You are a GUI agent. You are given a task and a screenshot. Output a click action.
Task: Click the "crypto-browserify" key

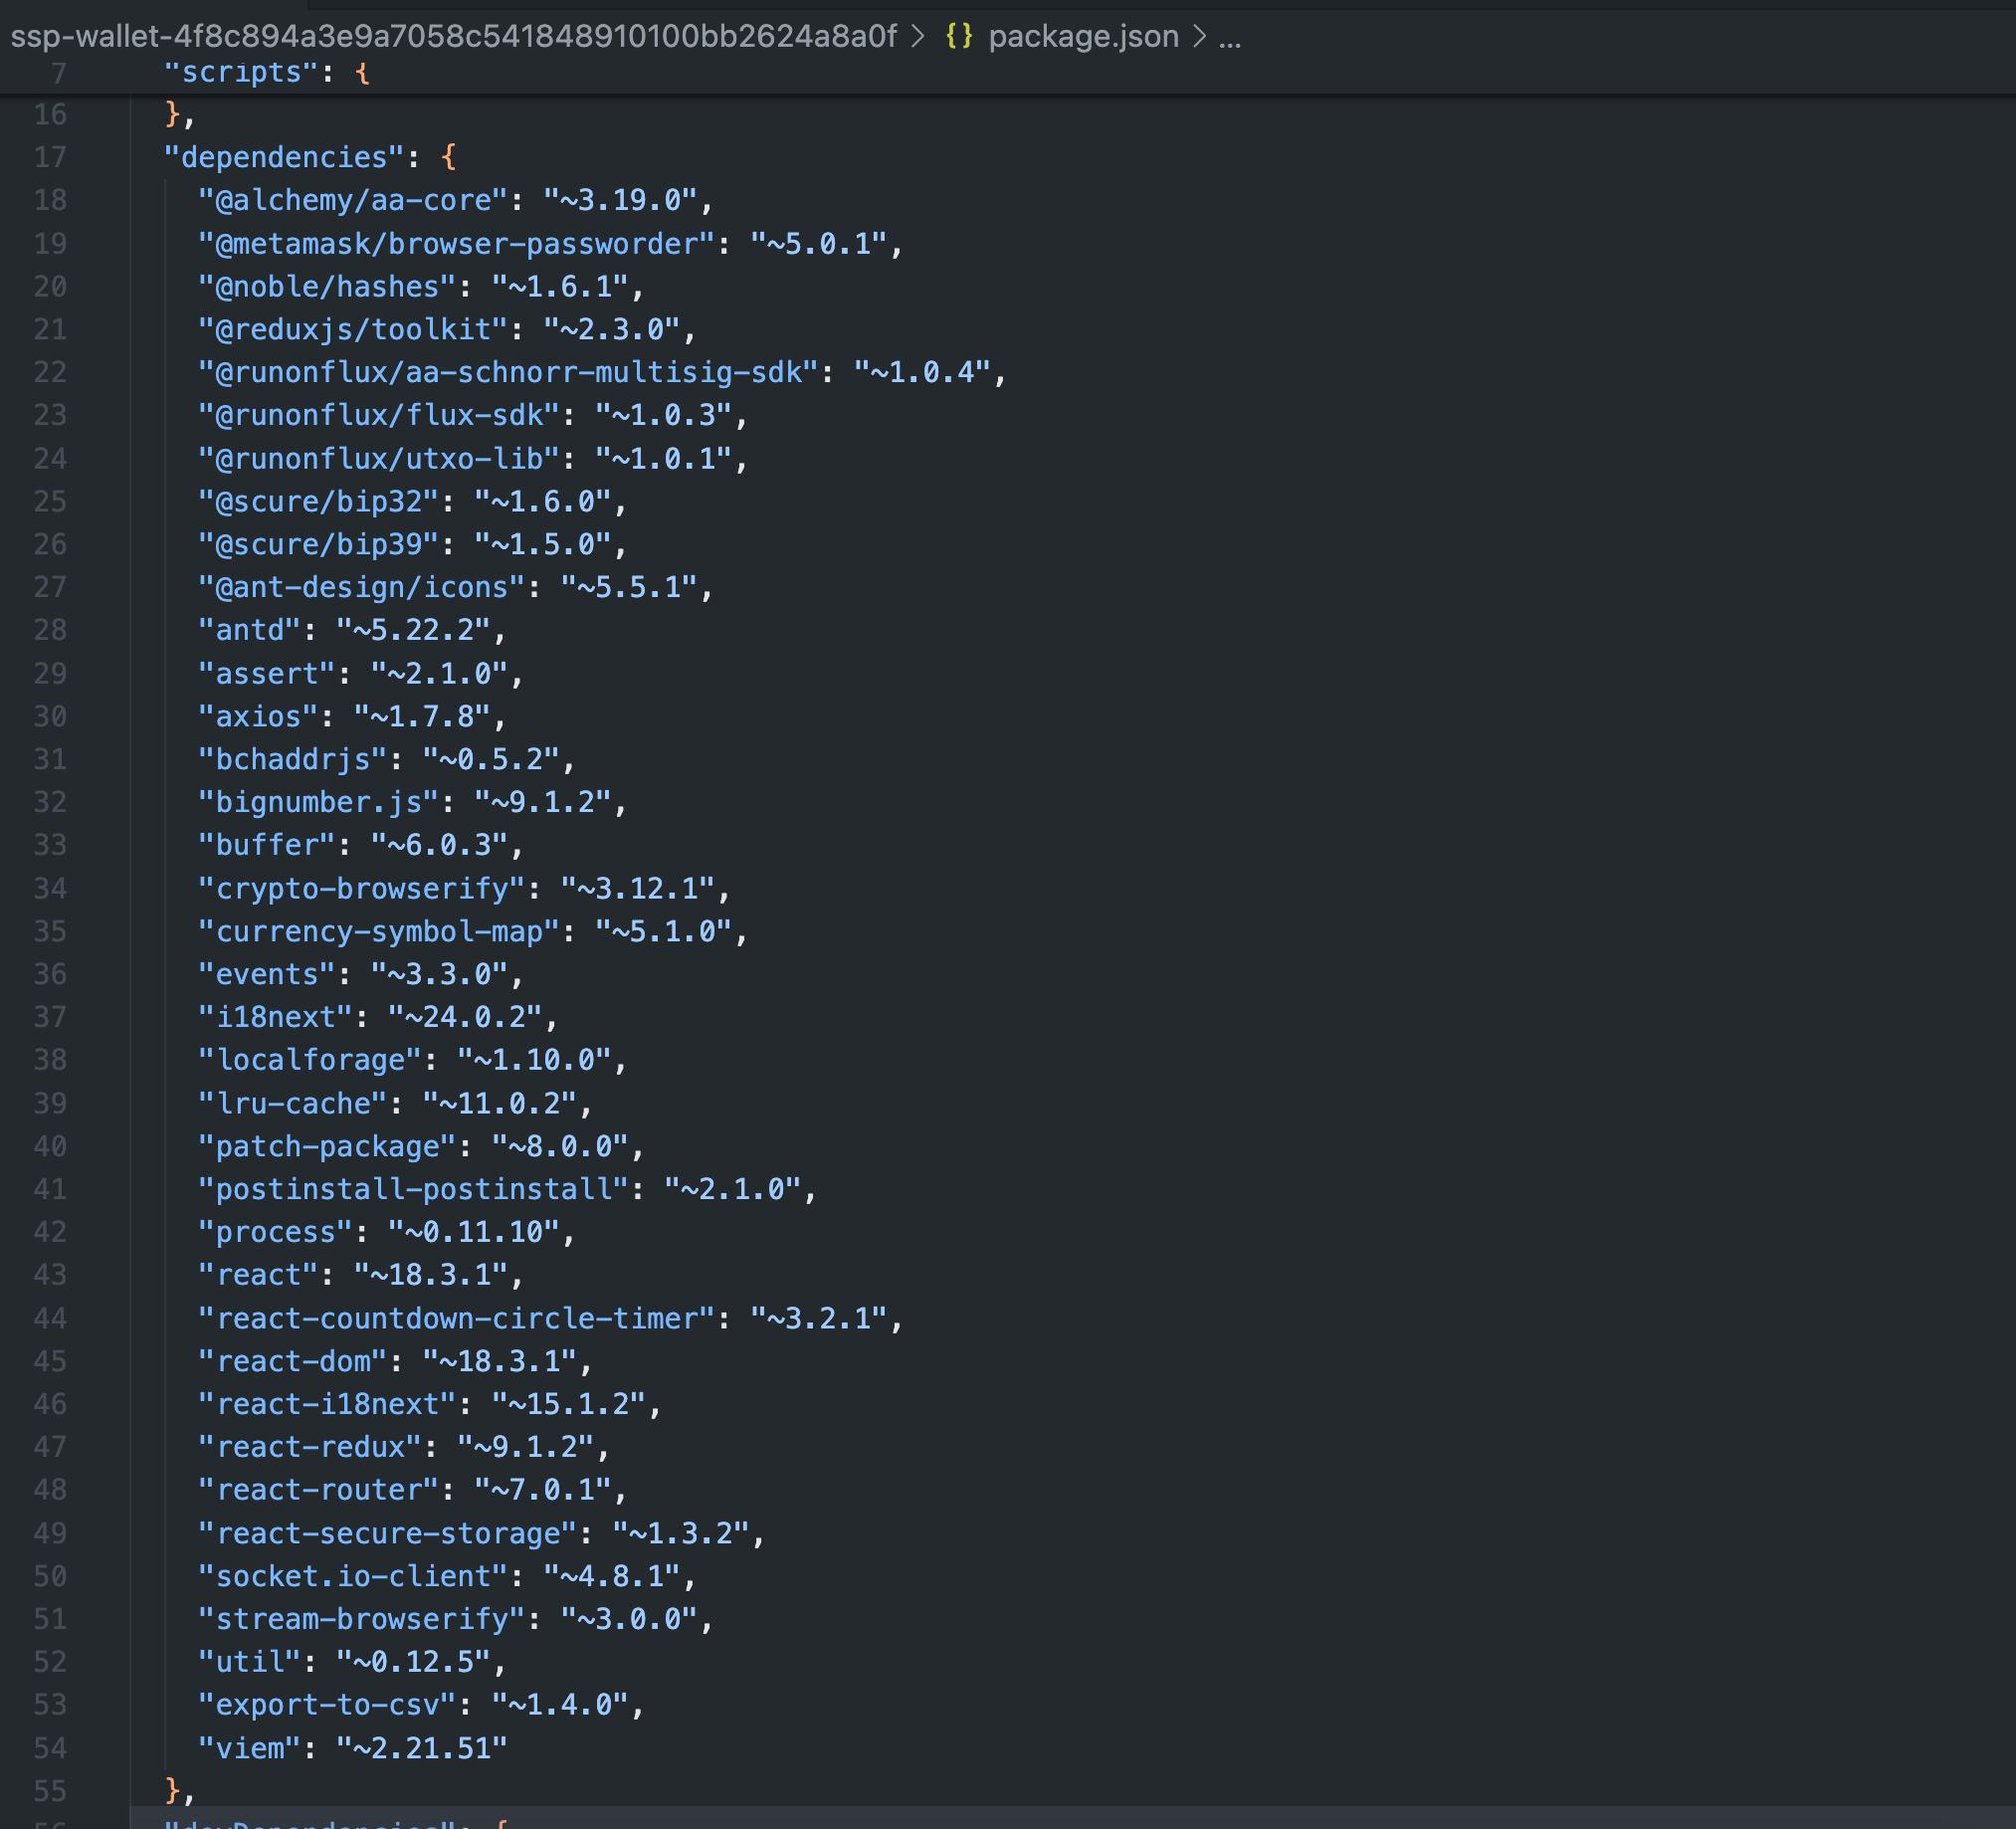(362, 888)
